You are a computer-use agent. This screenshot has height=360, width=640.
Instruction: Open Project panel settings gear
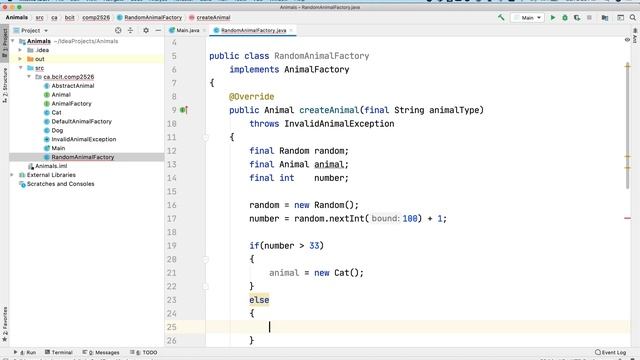coord(146,30)
